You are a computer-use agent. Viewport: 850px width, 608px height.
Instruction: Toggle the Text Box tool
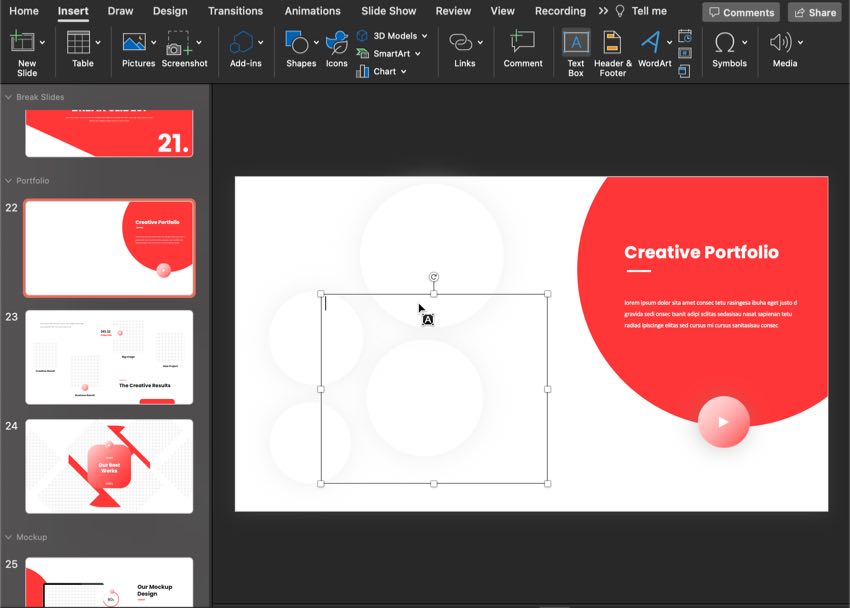point(576,53)
